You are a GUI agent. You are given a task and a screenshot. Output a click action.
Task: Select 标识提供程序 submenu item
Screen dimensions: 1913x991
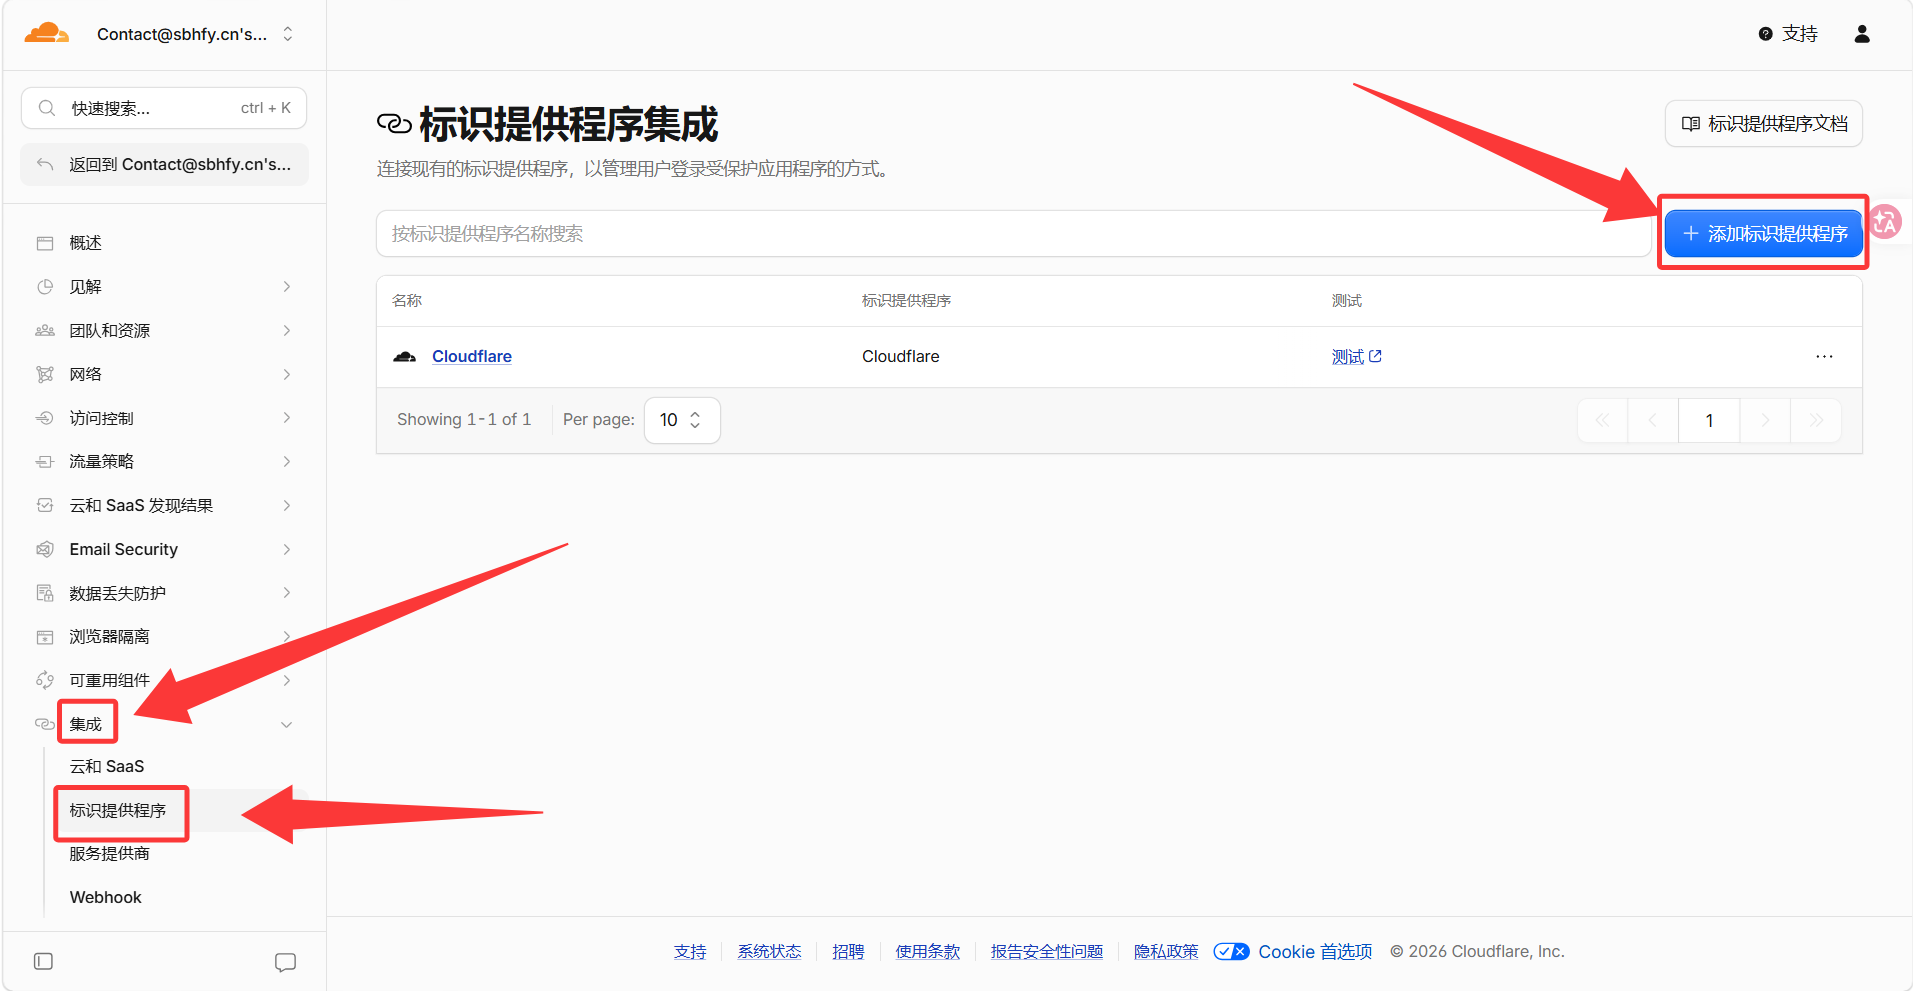click(x=118, y=810)
